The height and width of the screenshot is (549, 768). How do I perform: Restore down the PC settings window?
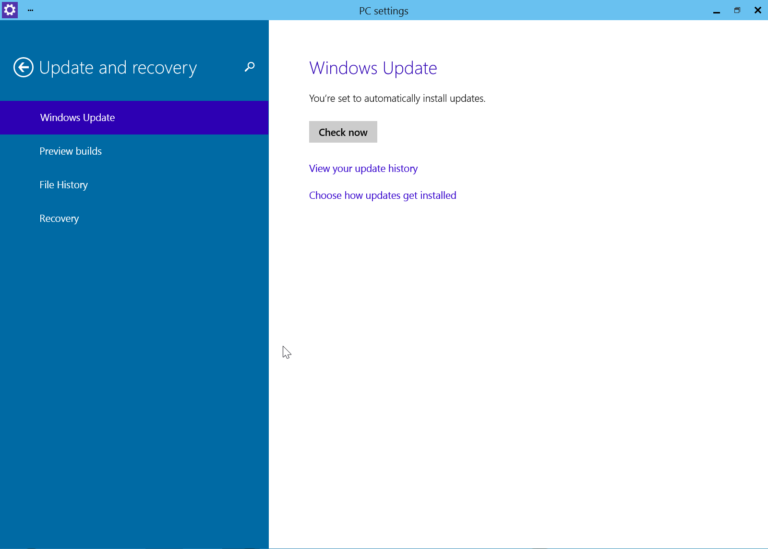tap(737, 10)
